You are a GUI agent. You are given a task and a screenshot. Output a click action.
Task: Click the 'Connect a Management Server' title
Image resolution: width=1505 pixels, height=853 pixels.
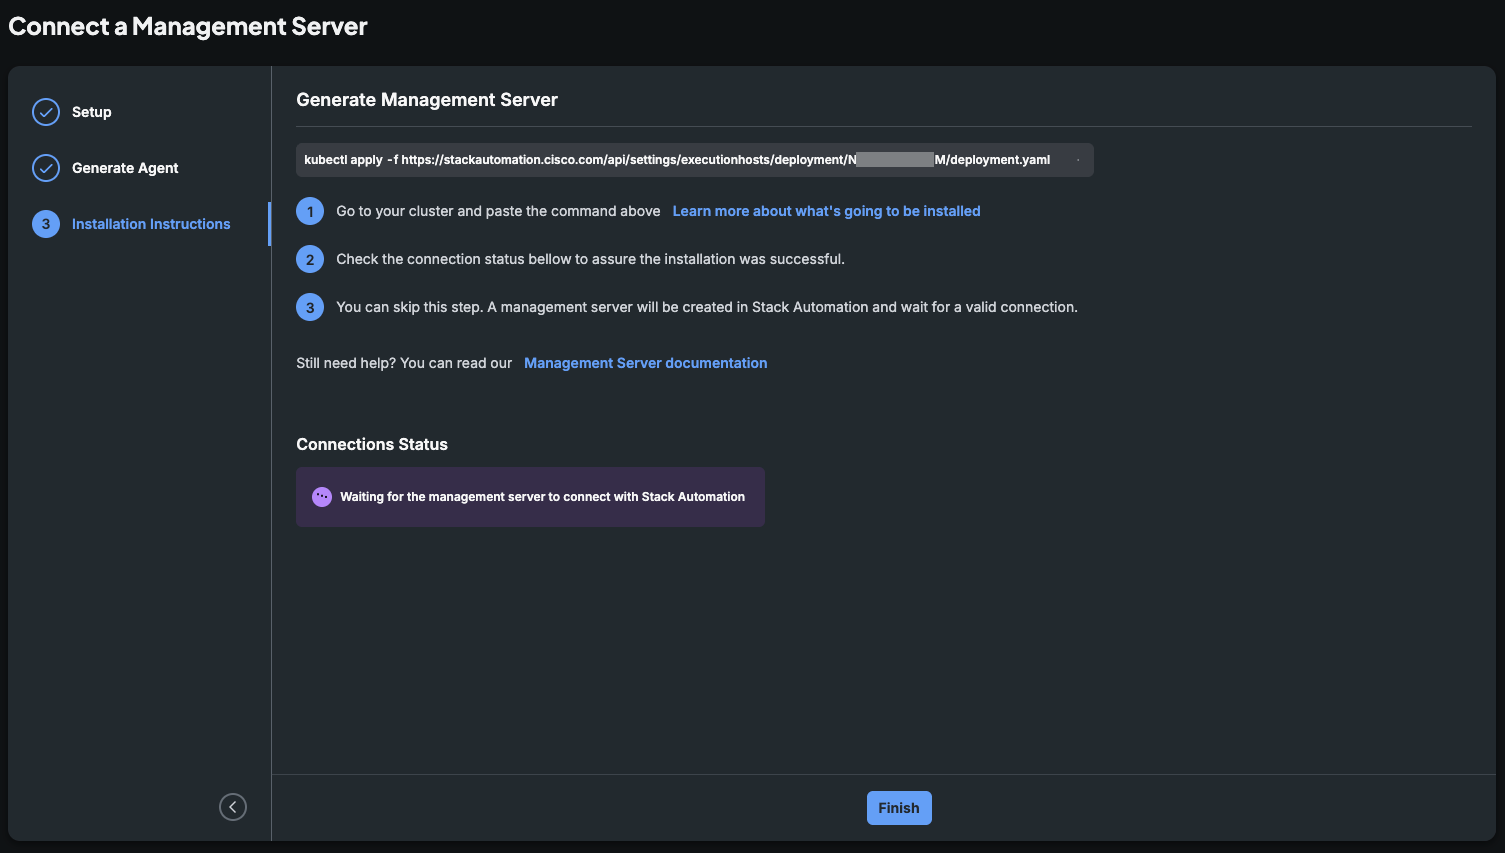(x=188, y=27)
